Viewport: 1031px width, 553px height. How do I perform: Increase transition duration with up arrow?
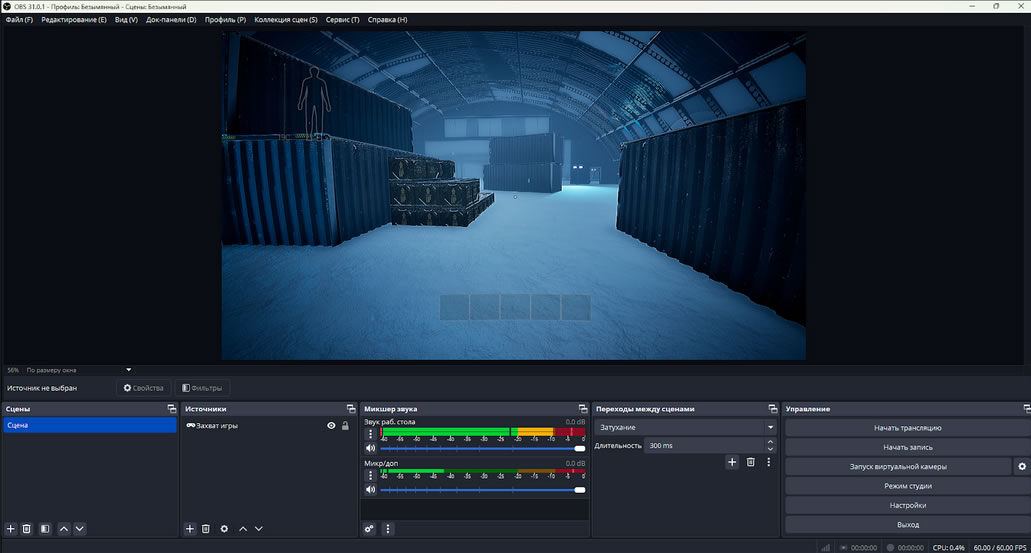pyautogui.click(x=770, y=442)
